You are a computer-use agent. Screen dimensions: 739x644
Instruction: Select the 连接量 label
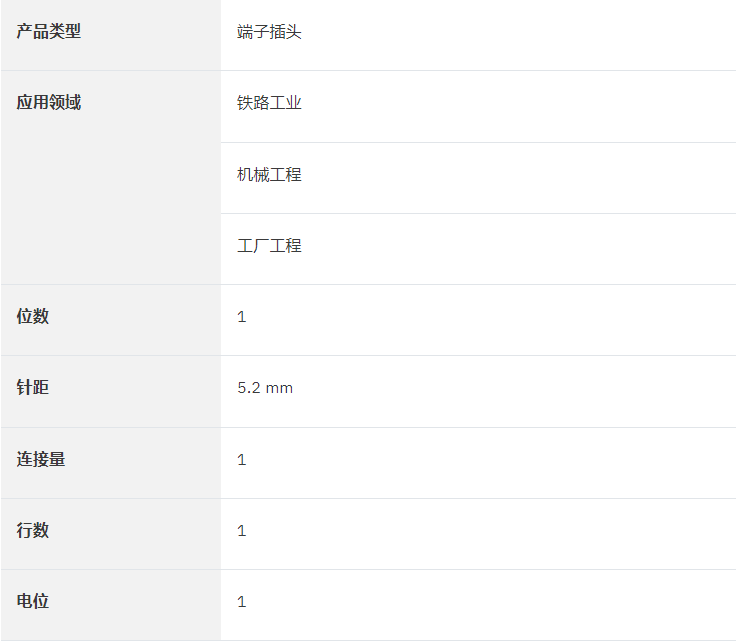click(x=41, y=459)
